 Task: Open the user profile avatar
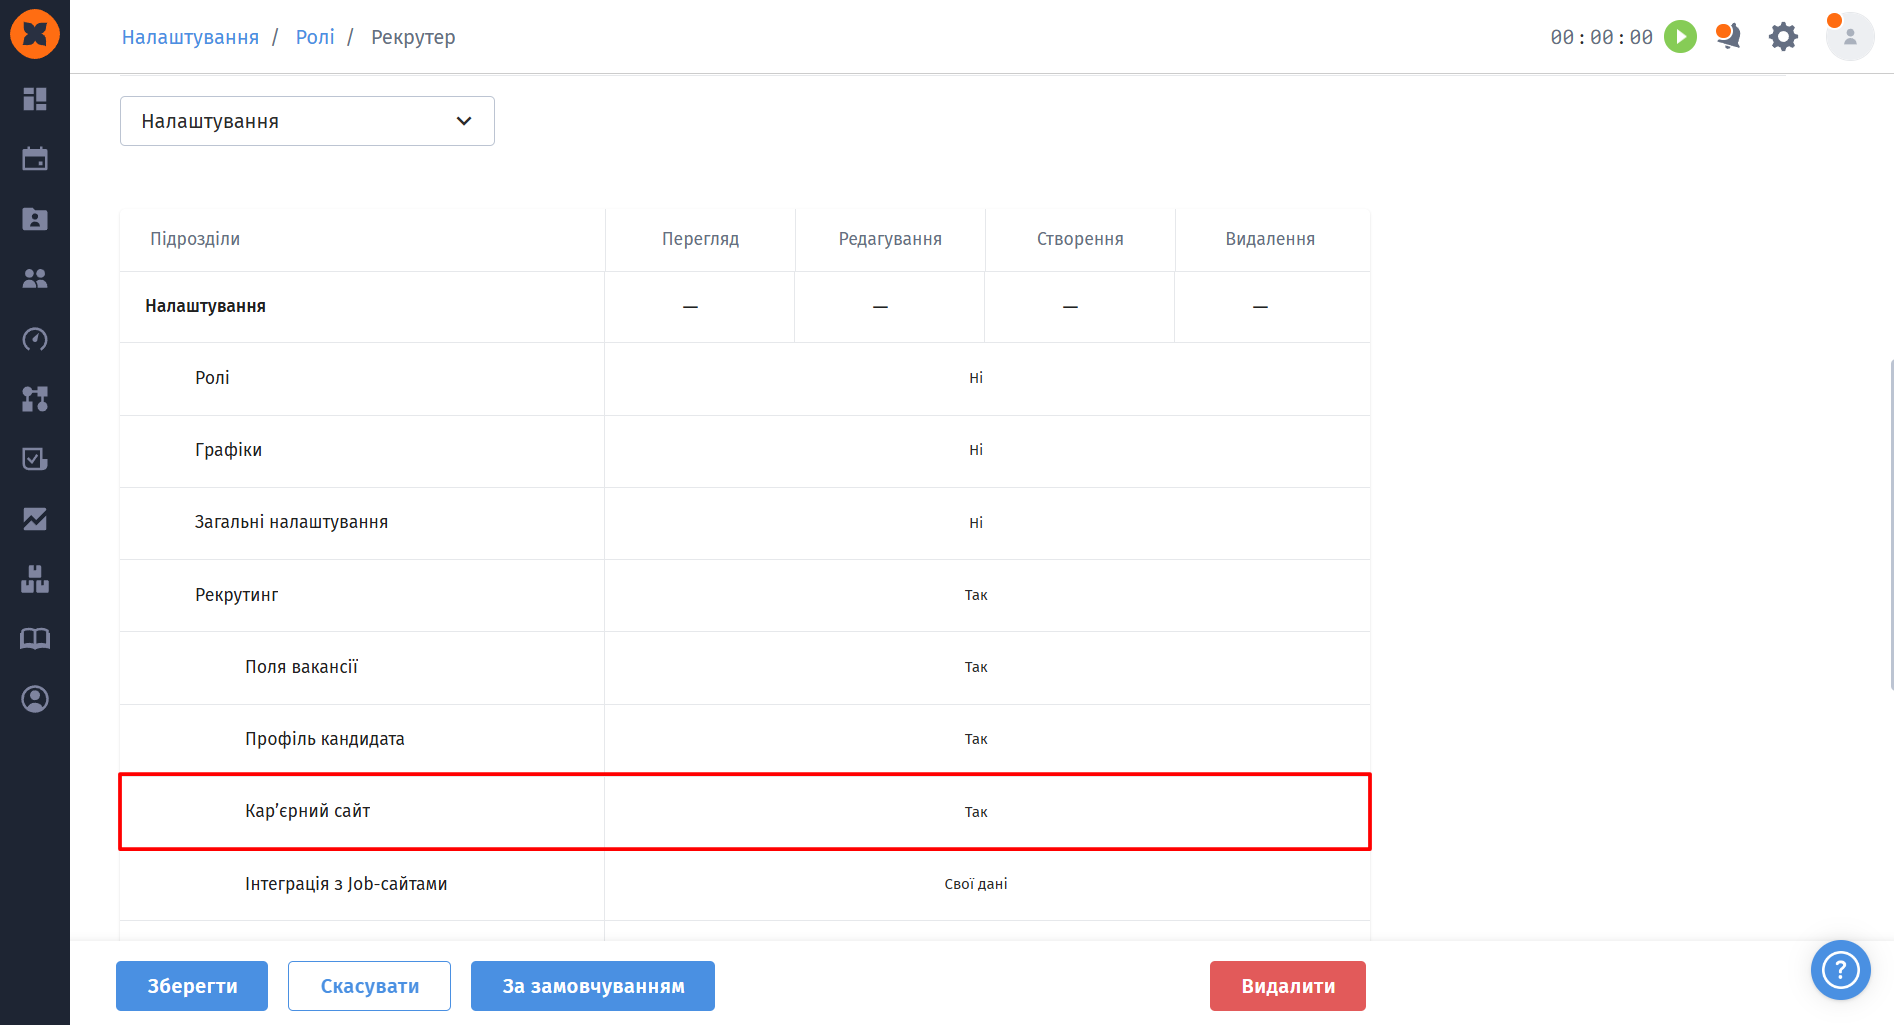pos(1850,37)
